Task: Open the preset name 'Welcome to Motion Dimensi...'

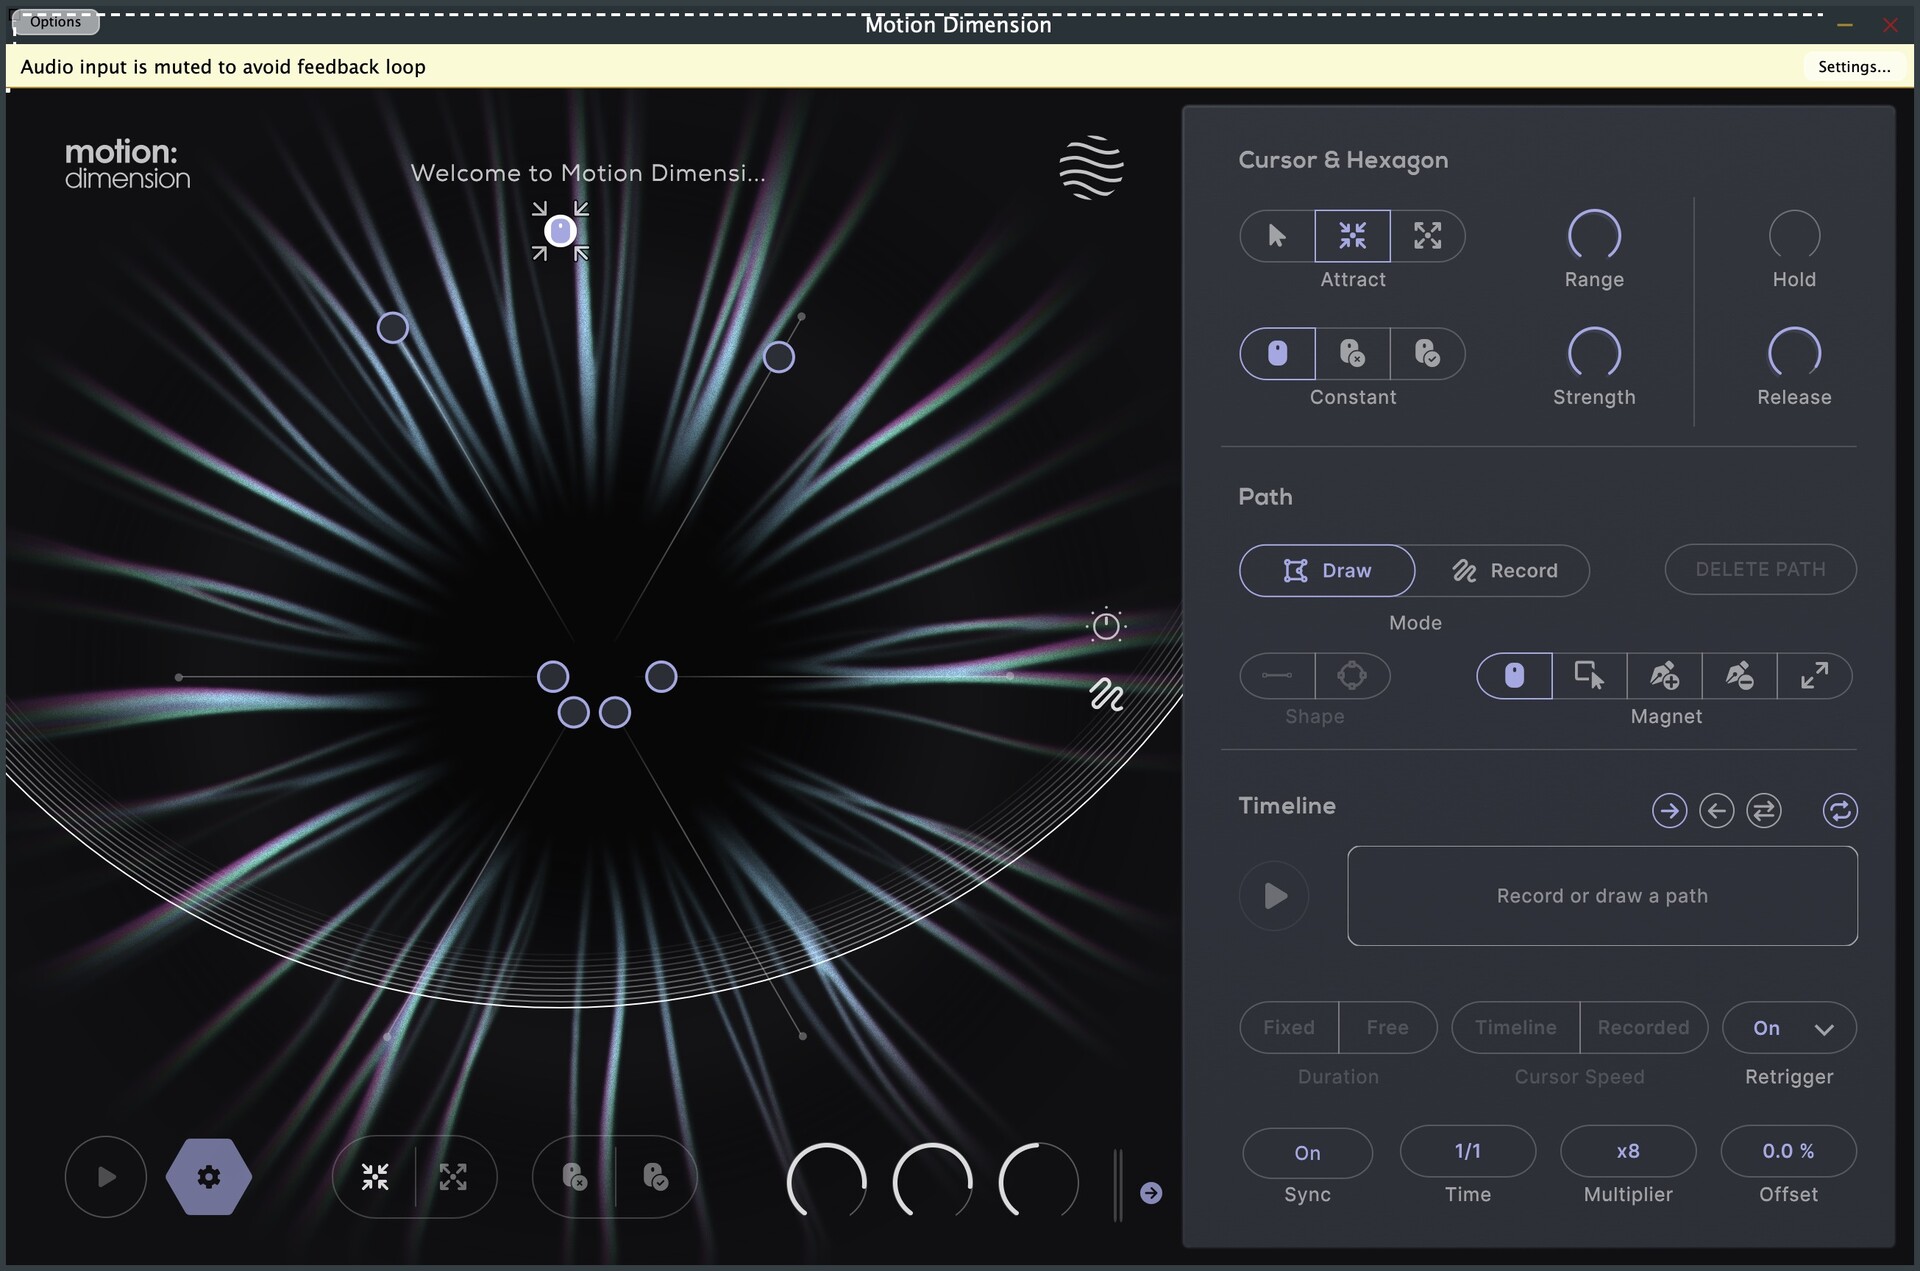Action: pos(588,173)
